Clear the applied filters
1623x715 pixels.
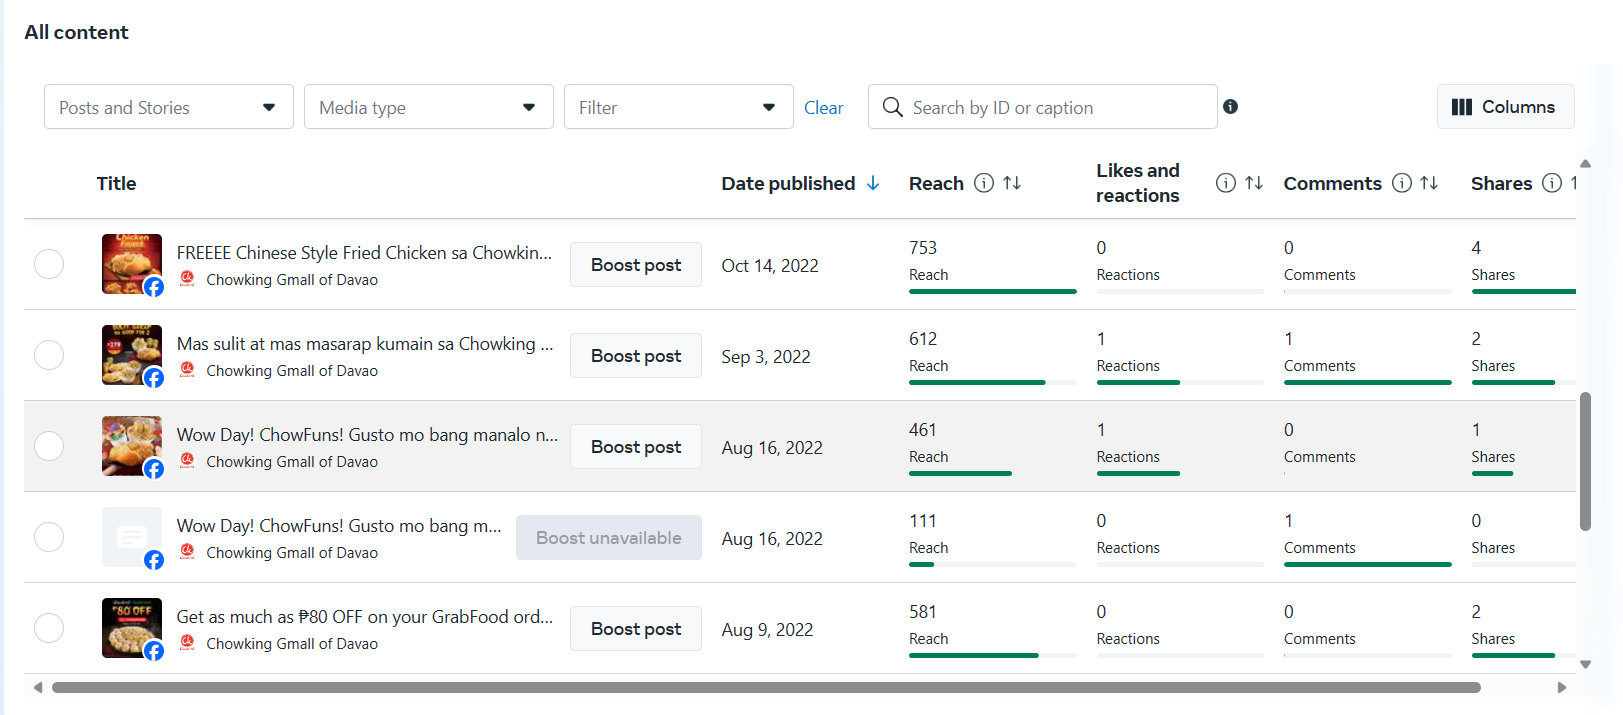tap(823, 108)
